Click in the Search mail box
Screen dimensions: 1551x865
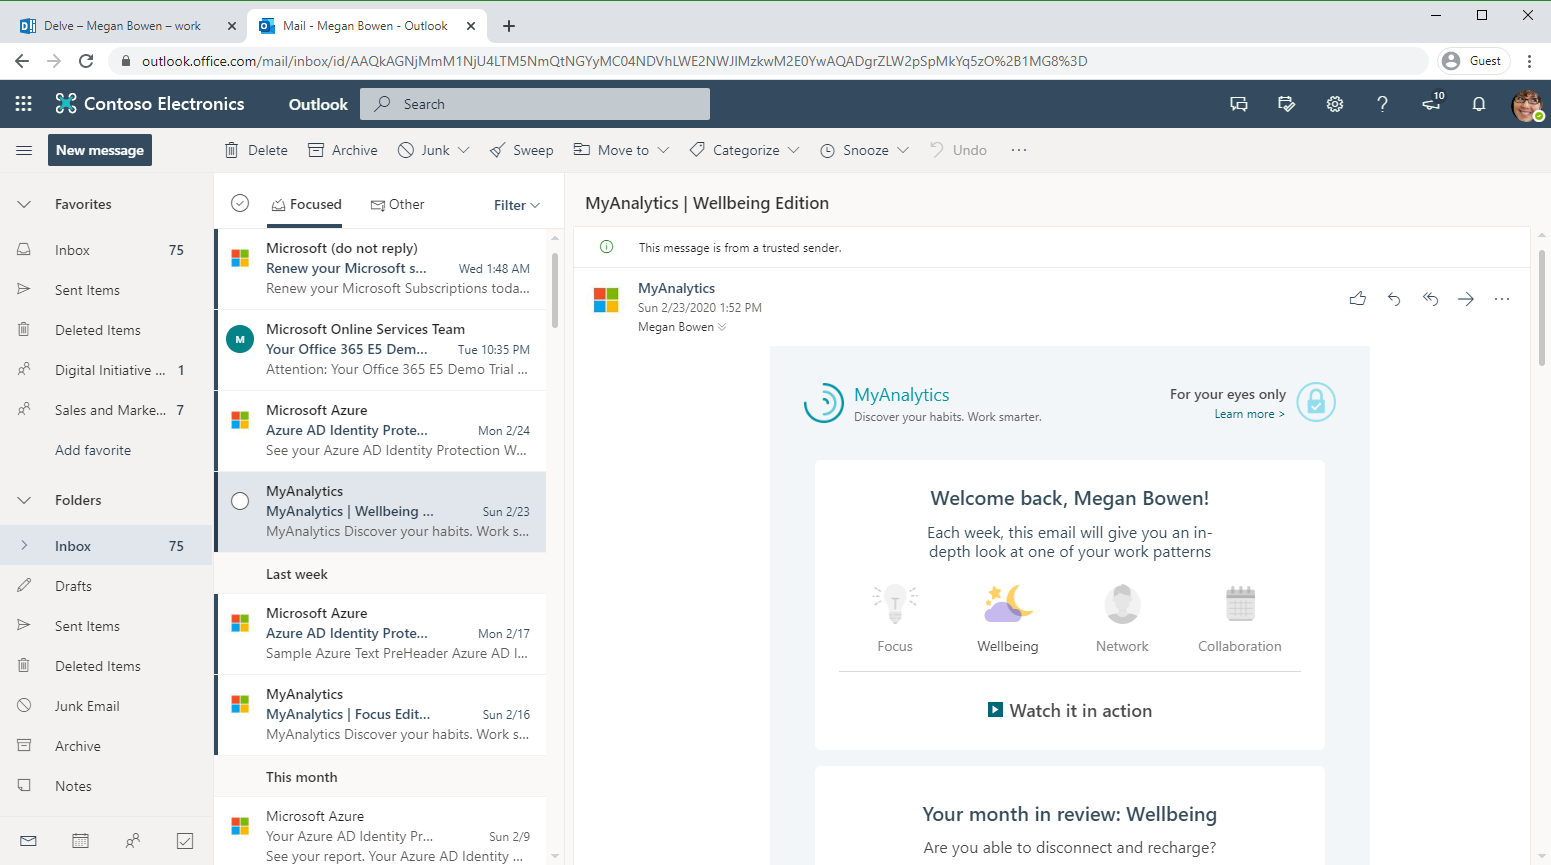point(536,104)
